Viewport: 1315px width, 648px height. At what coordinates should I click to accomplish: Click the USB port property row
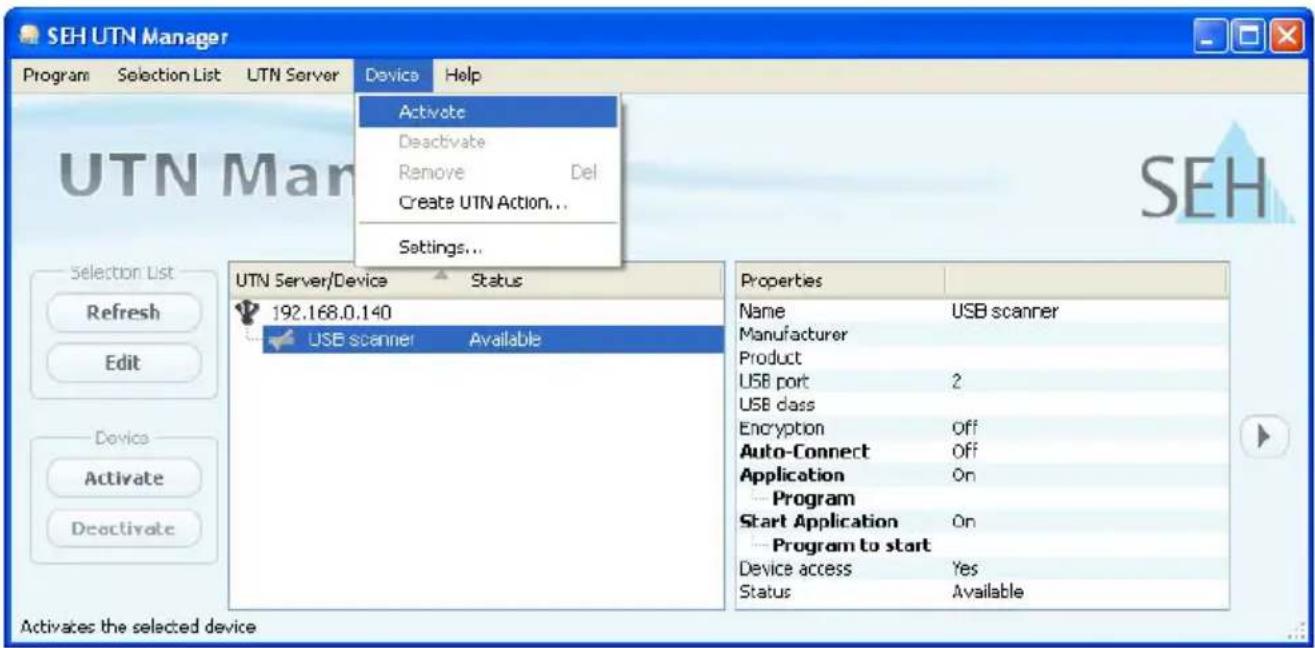click(980, 381)
